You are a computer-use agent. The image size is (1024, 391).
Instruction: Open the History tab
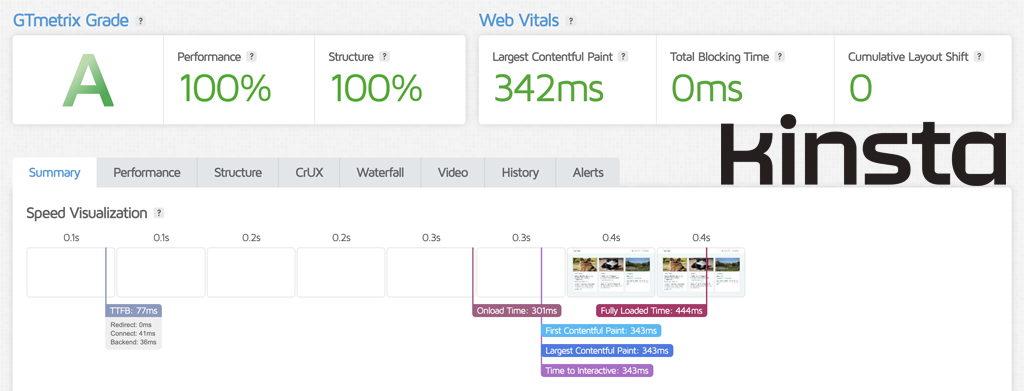[x=520, y=173]
